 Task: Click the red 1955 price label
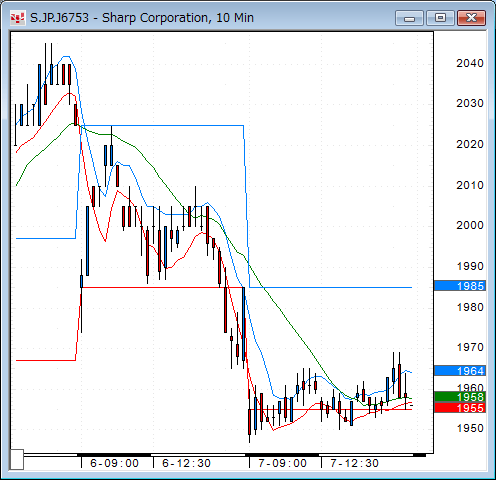point(460,408)
